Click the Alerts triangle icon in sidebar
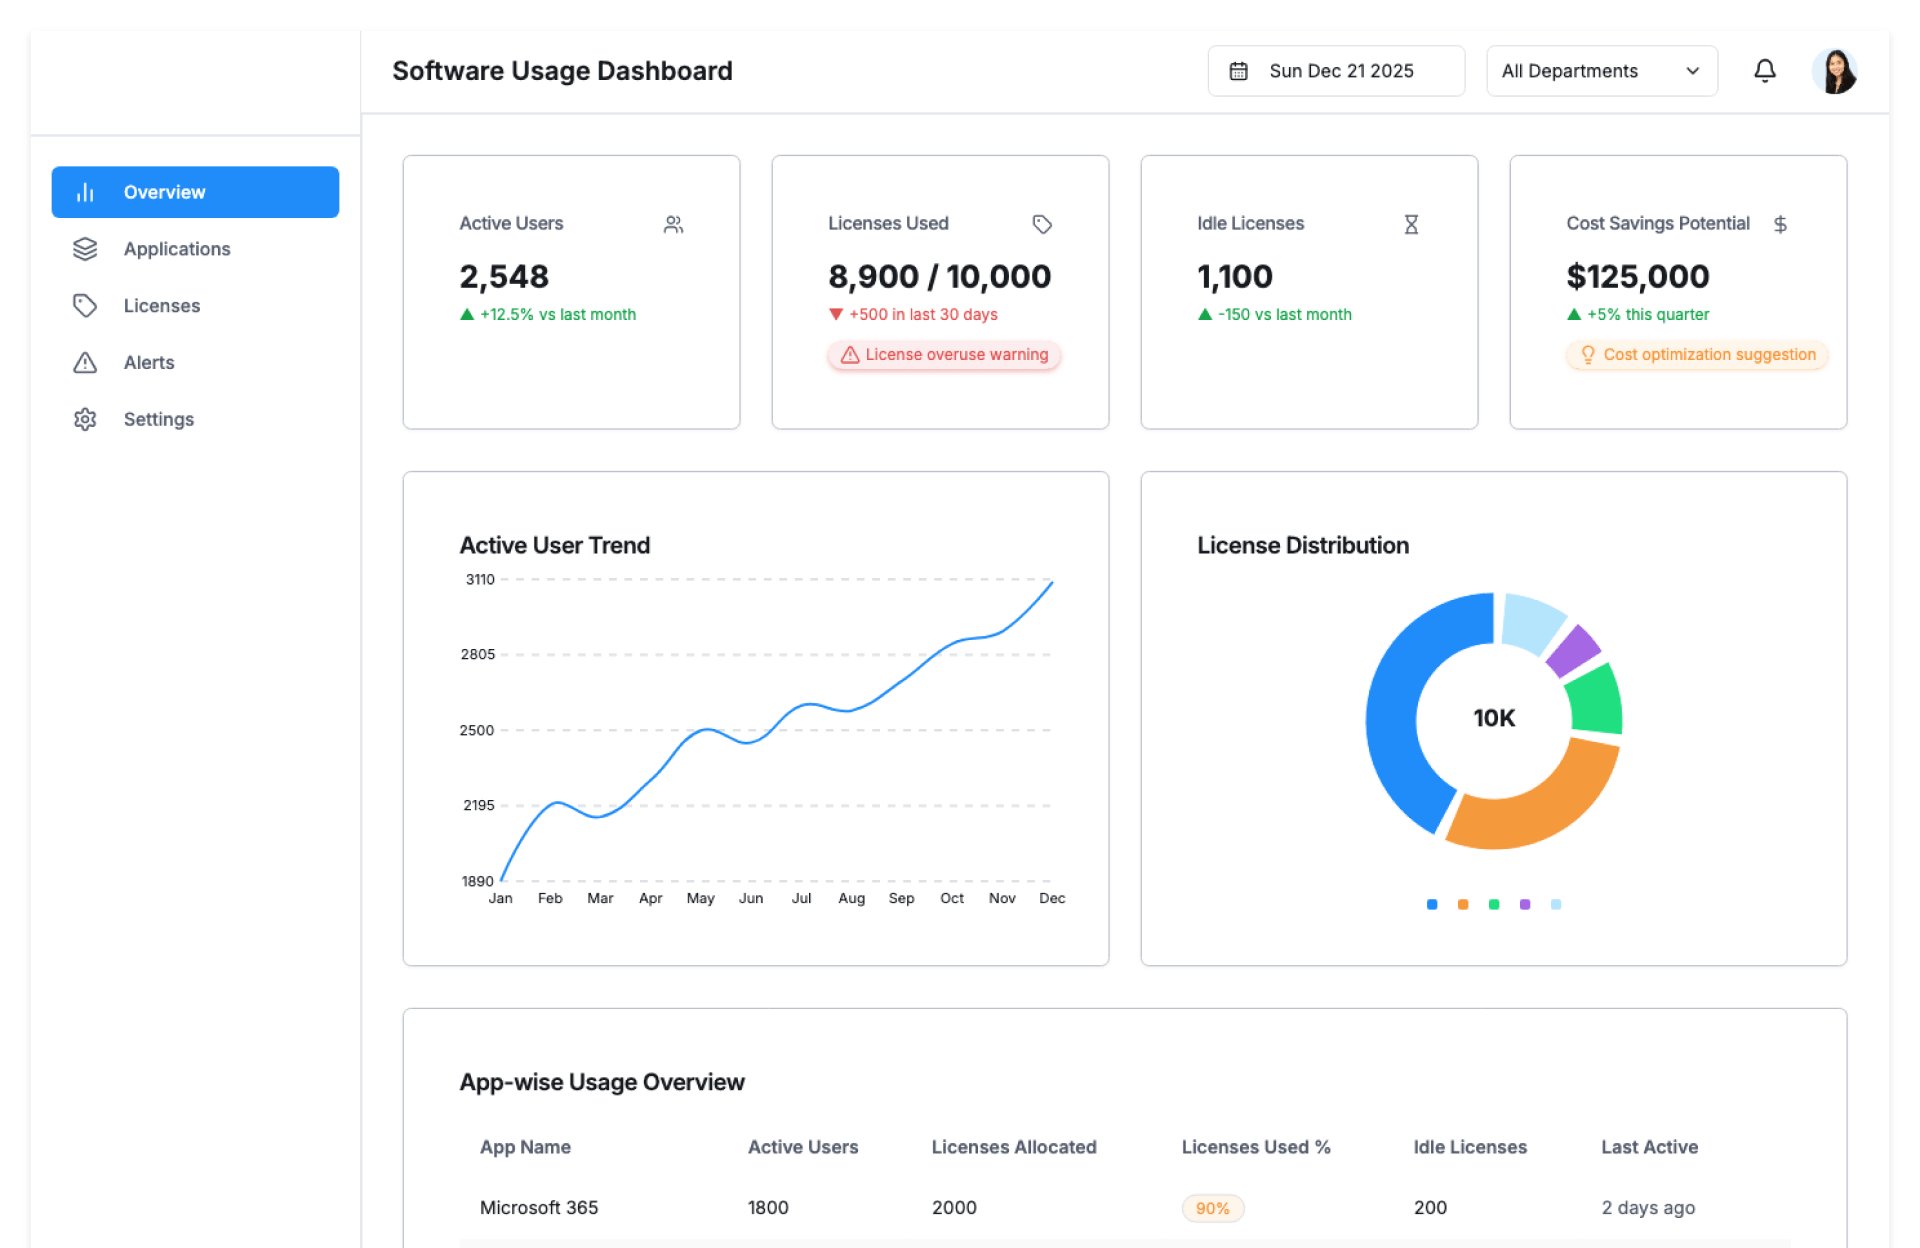 point(85,362)
